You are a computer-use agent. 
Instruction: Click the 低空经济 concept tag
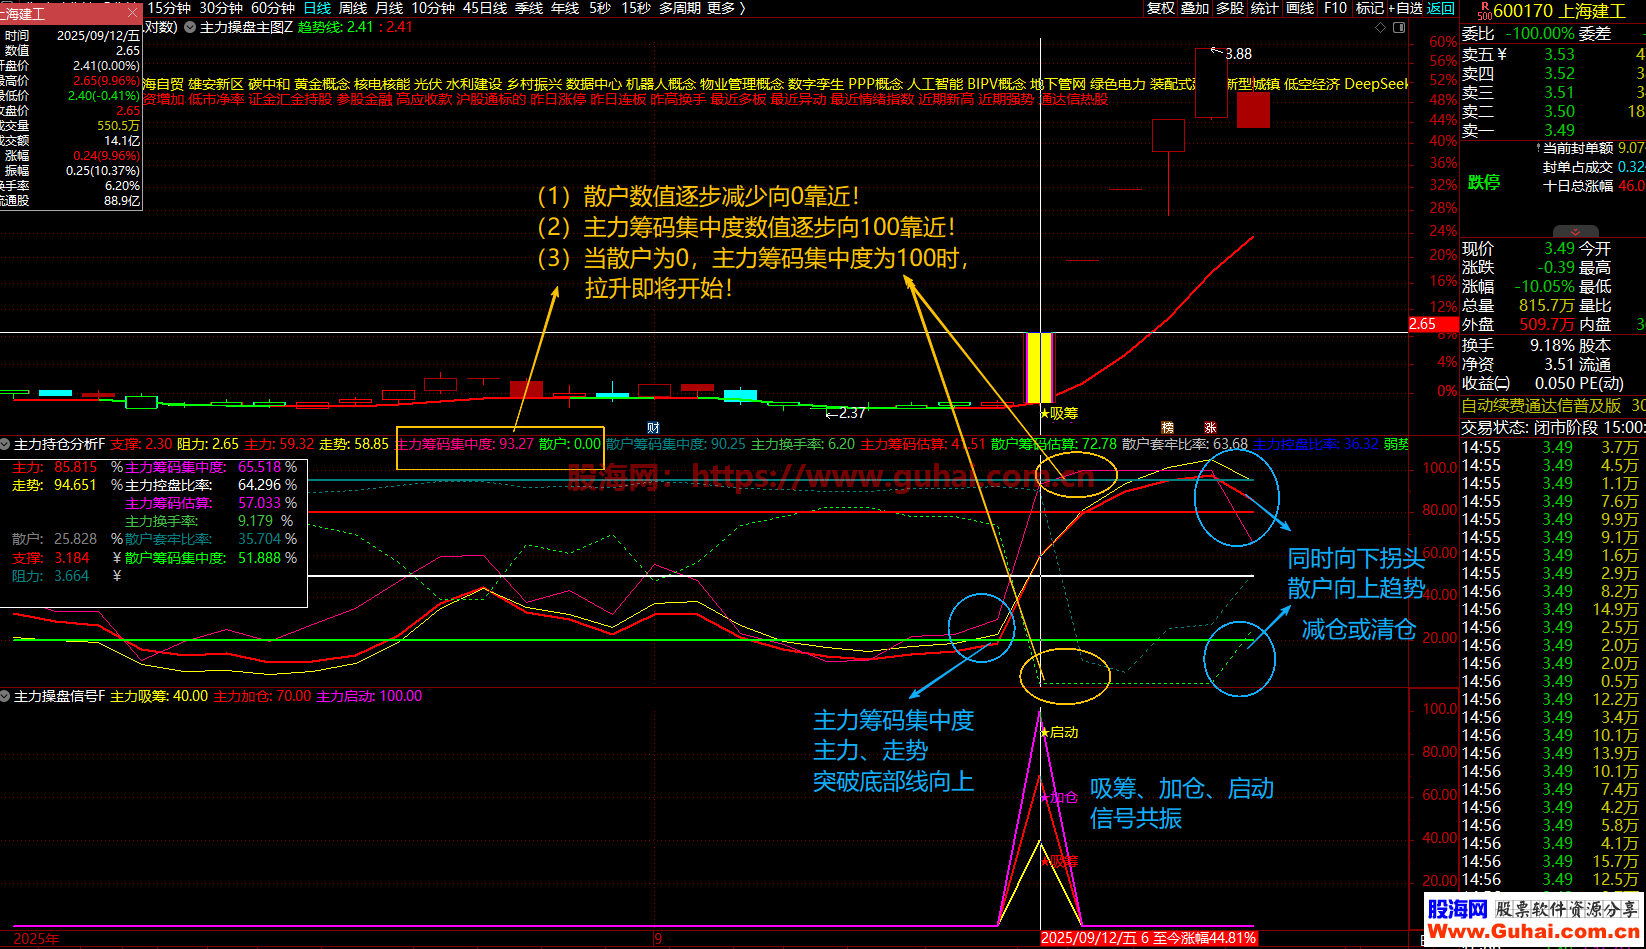tap(1312, 84)
